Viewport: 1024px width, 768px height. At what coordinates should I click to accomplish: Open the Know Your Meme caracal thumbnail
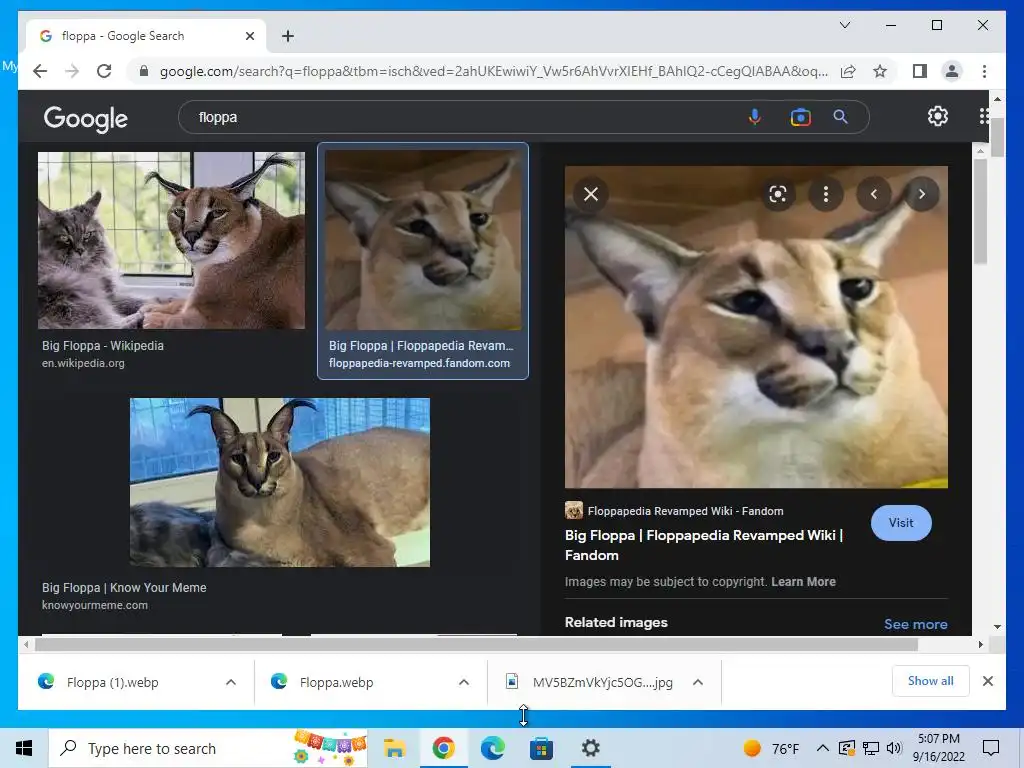280,483
